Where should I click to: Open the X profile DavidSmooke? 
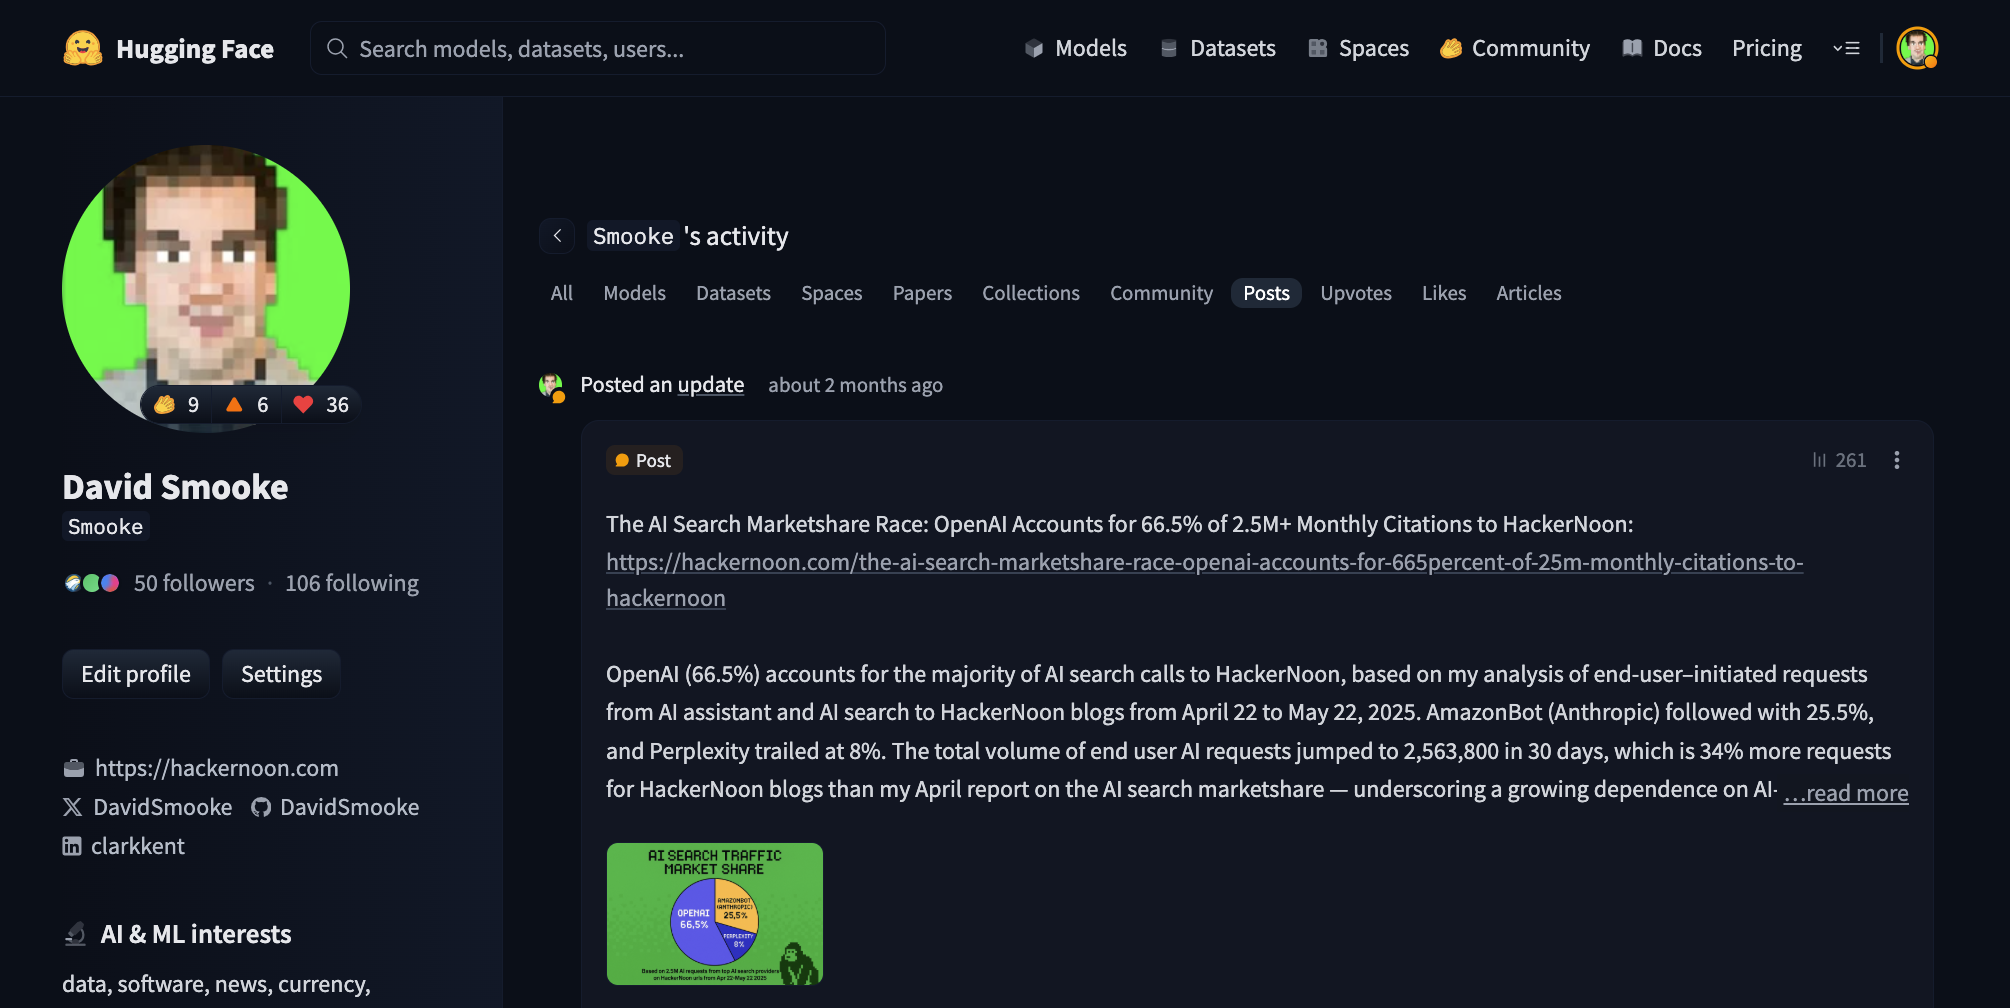(x=148, y=807)
